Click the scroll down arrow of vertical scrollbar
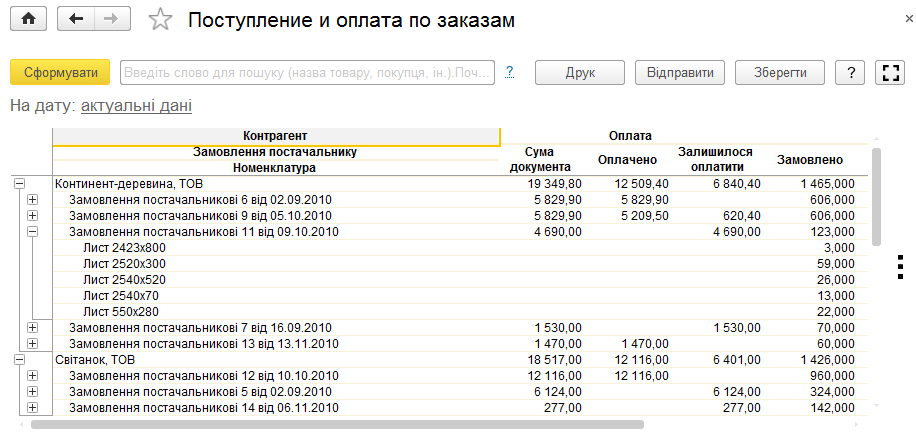Screen dimensions: 916x438 [876, 405]
